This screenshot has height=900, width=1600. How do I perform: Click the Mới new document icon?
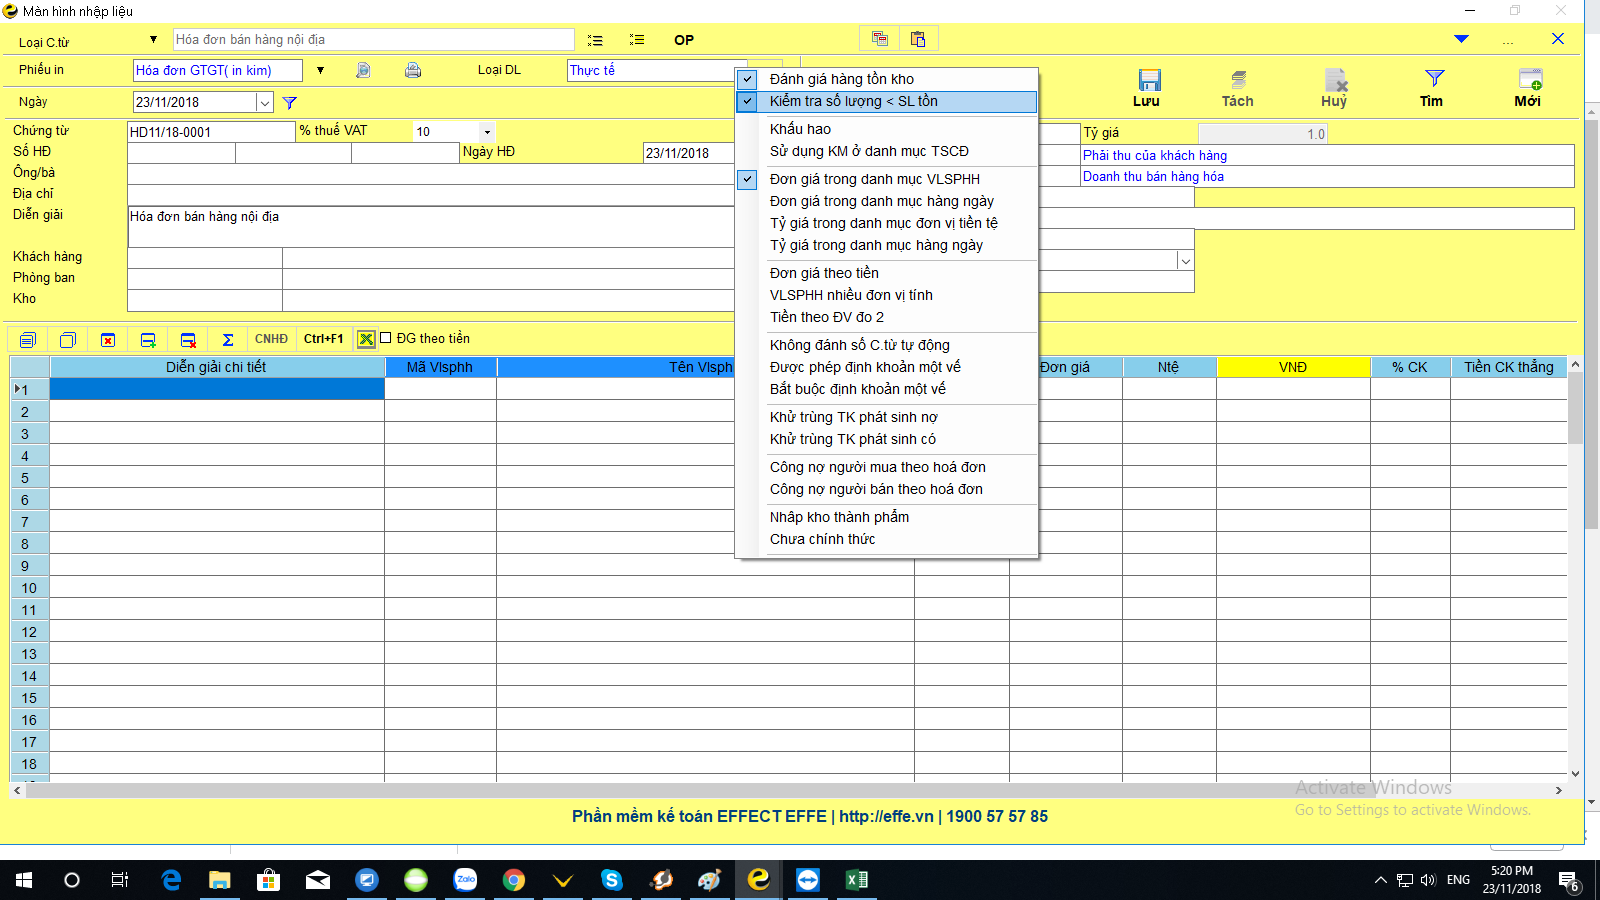pos(1529,80)
